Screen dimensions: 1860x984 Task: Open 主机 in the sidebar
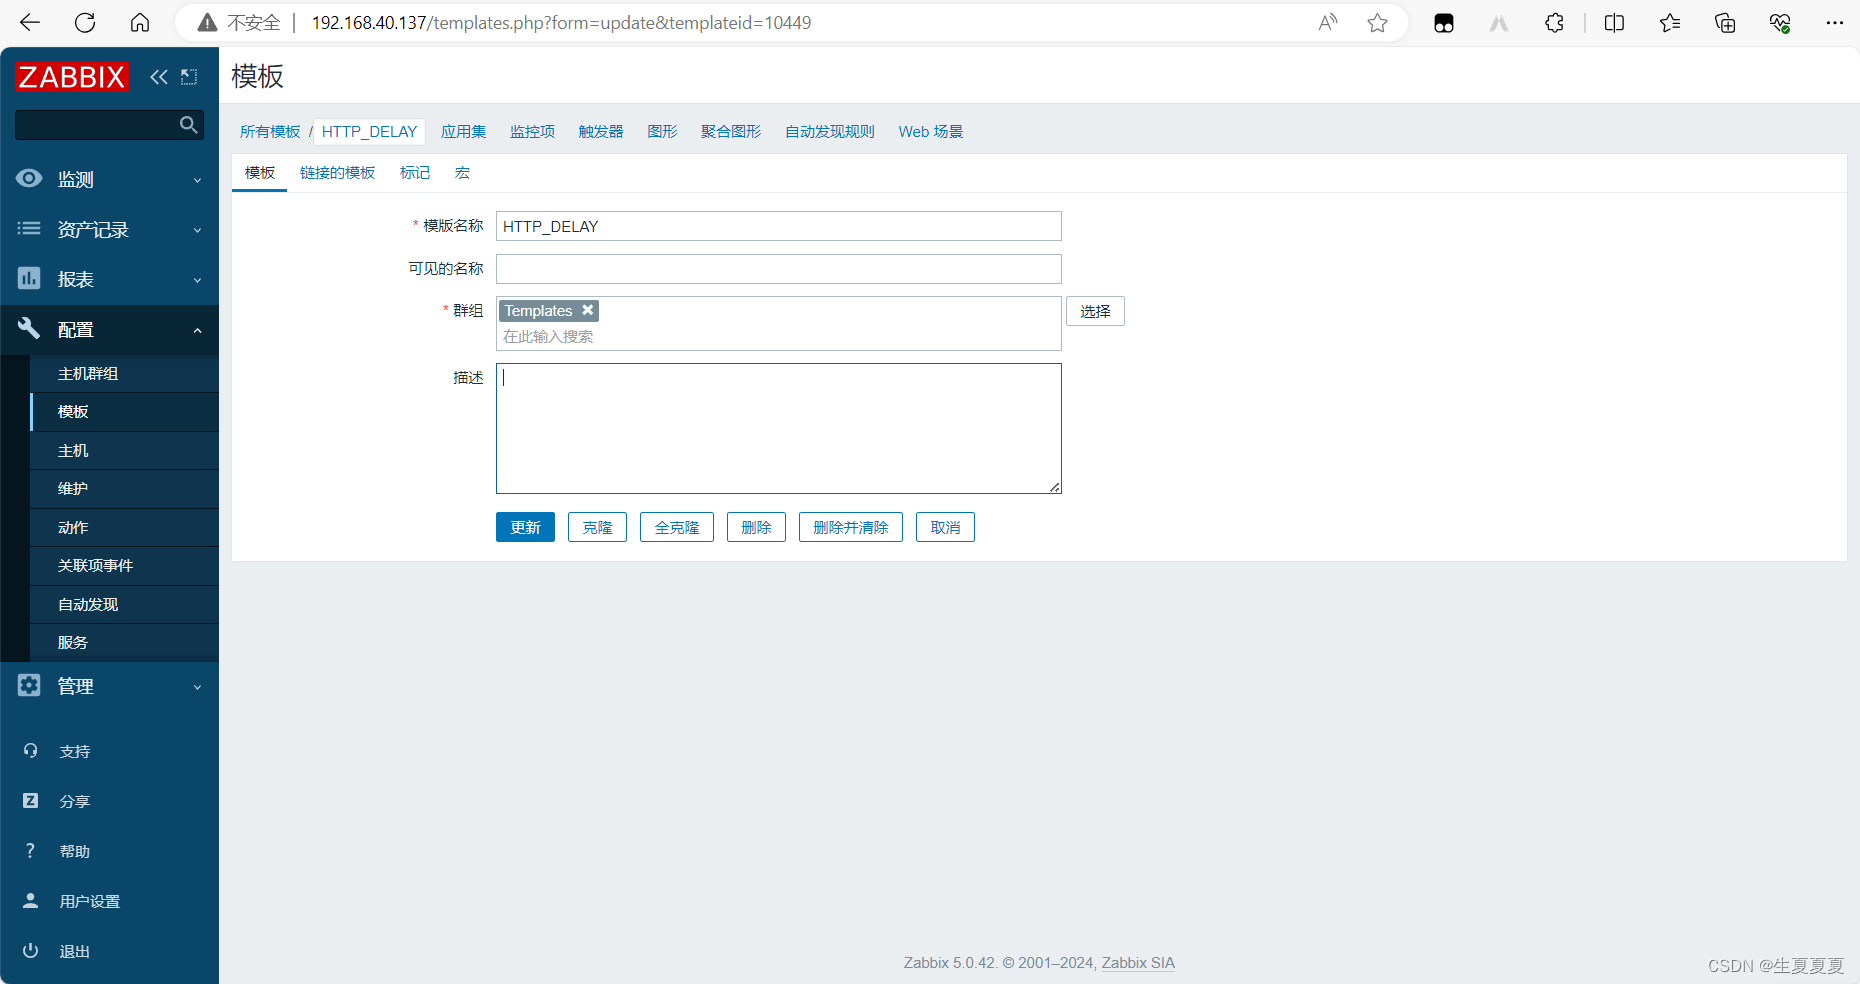tap(124, 450)
